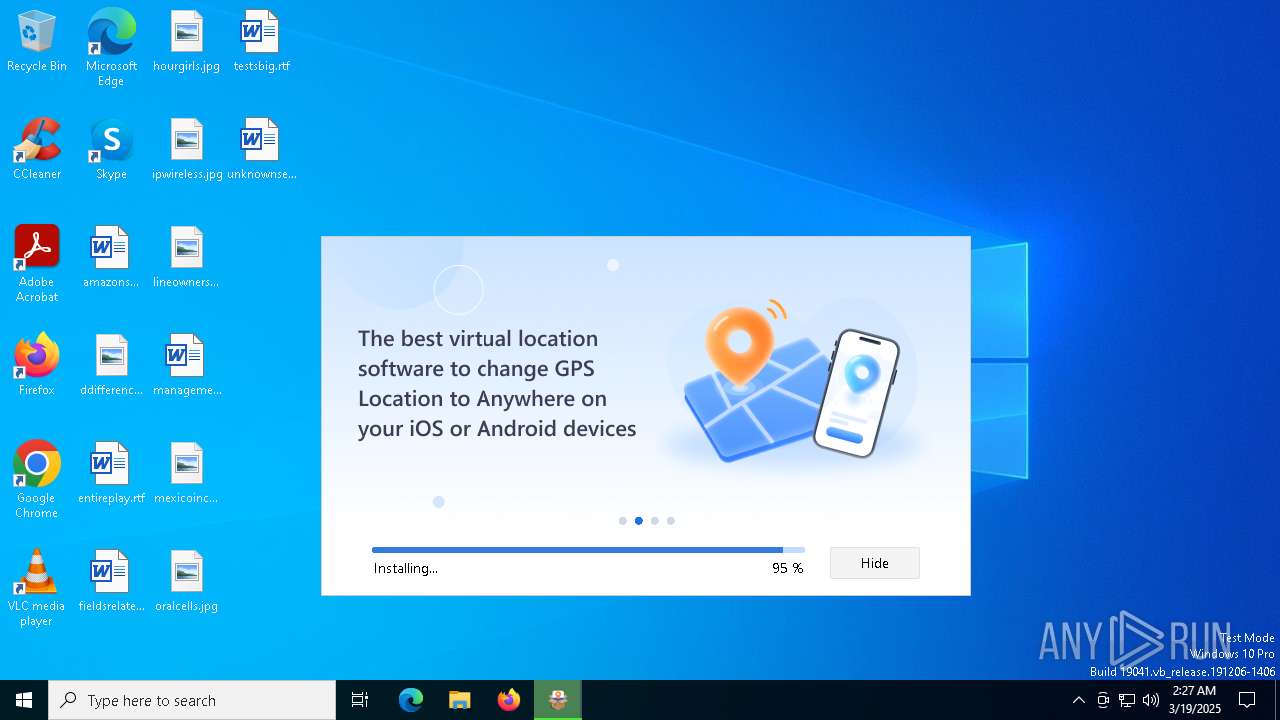Click the Hide button in installer
1280x720 pixels.
[874, 563]
